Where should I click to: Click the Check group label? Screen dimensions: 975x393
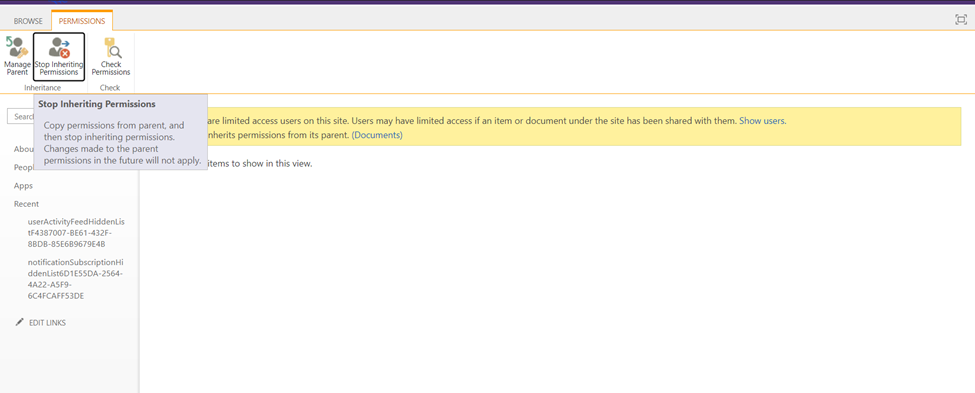110,88
